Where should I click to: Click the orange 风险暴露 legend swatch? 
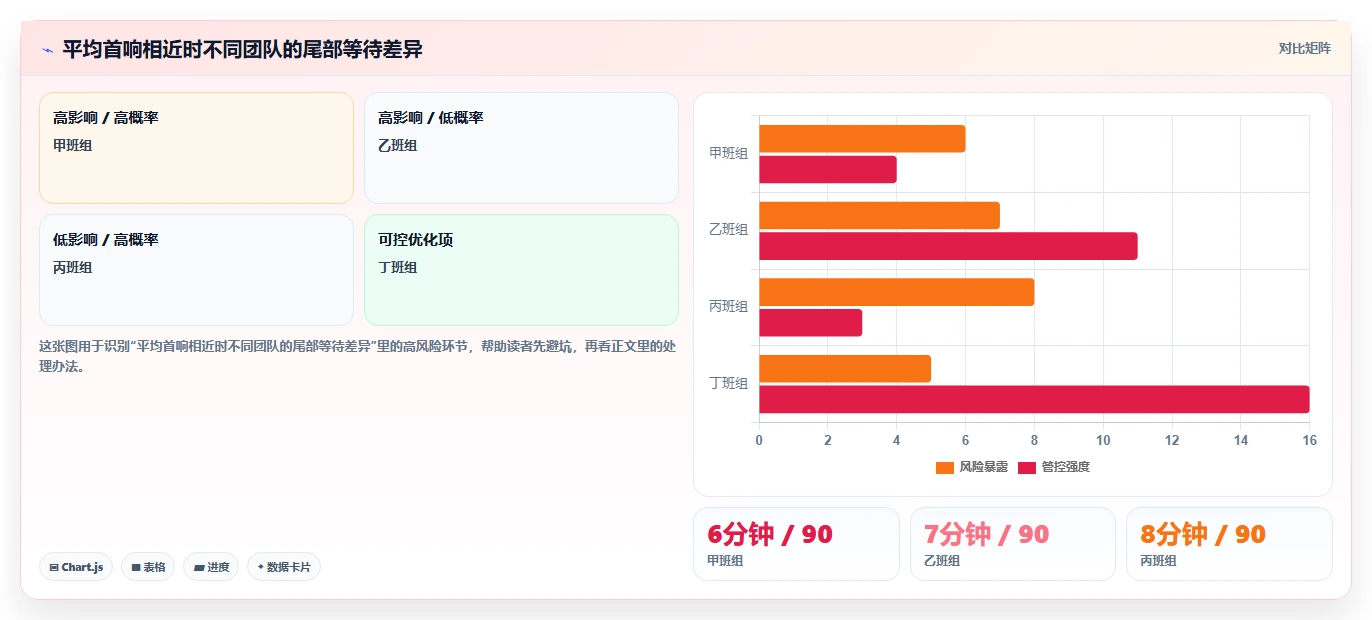point(945,468)
